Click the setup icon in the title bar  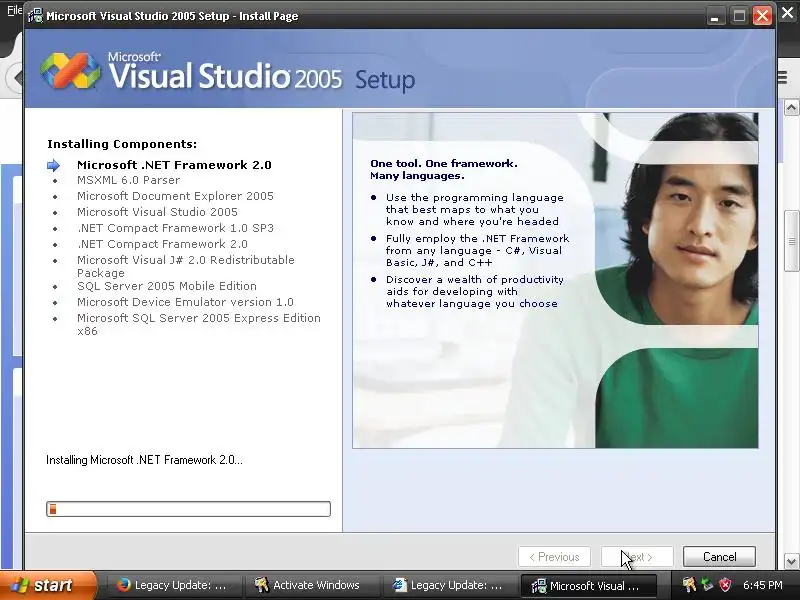pyautogui.click(x=35, y=16)
